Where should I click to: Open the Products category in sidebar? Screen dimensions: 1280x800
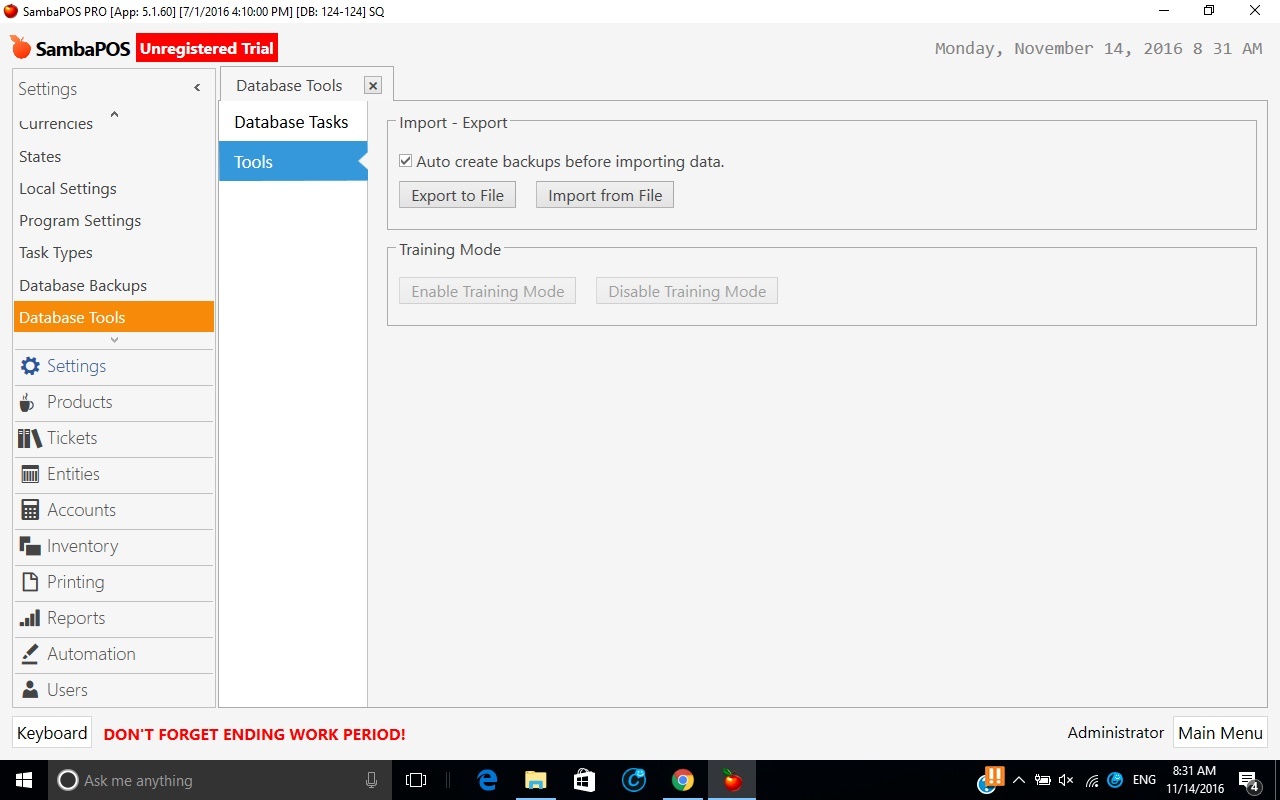click(114, 402)
